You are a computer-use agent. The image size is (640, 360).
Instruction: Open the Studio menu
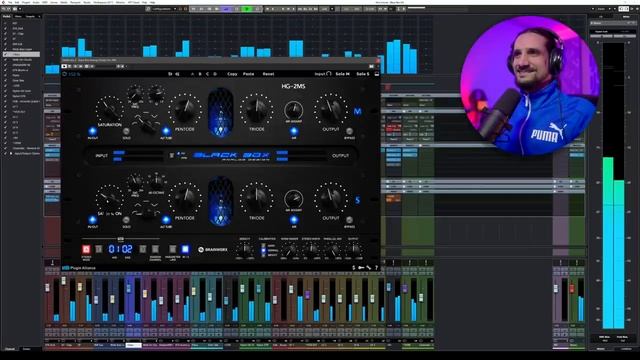pos(87,2)
